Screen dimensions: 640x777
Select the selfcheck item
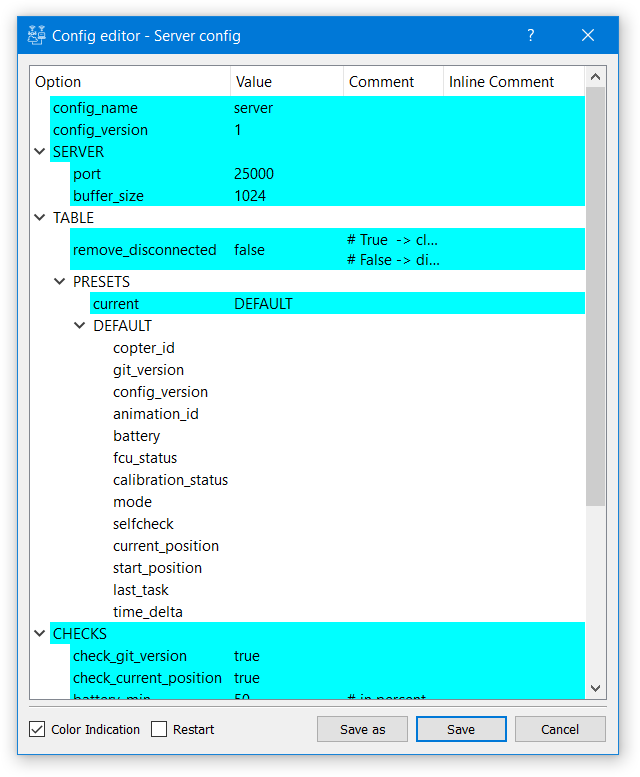tap(143, 523)
